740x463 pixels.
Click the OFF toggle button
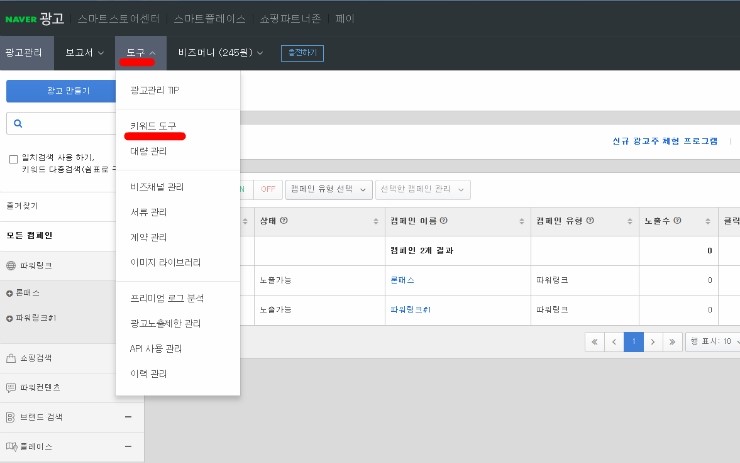268,189
